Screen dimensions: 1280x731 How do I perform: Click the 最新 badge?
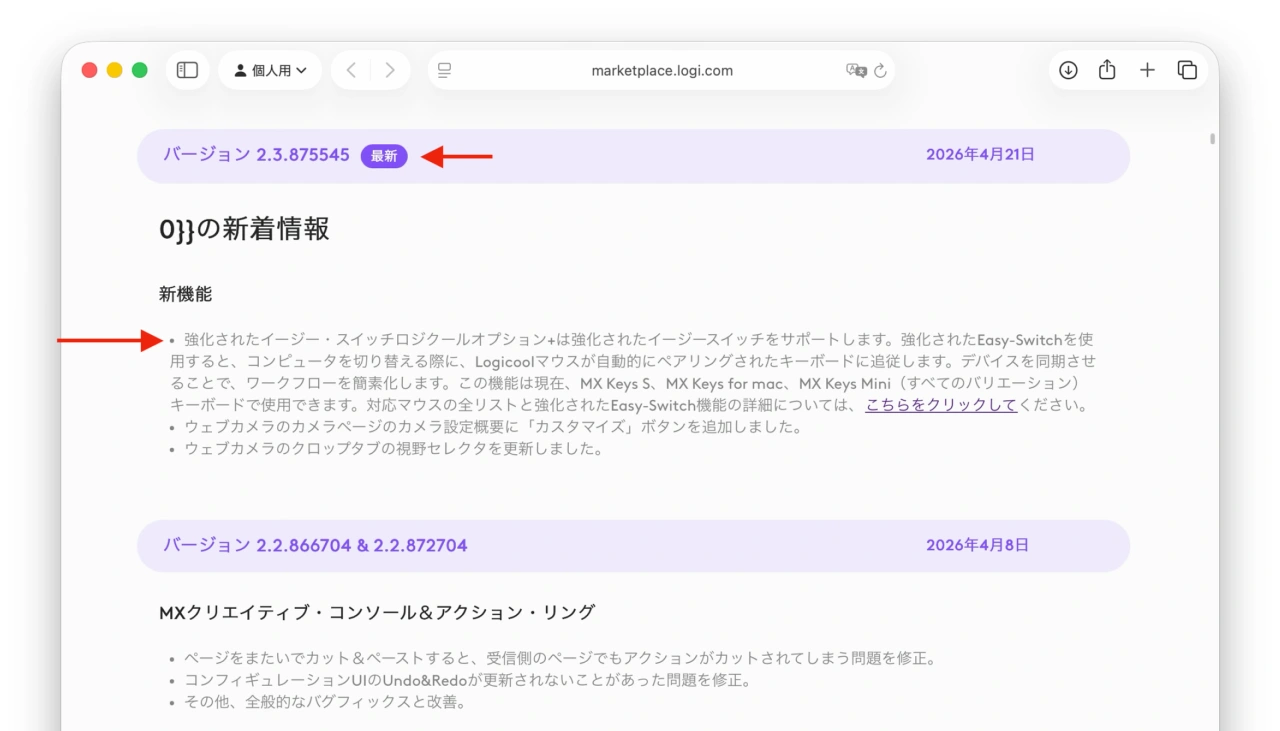384,156
